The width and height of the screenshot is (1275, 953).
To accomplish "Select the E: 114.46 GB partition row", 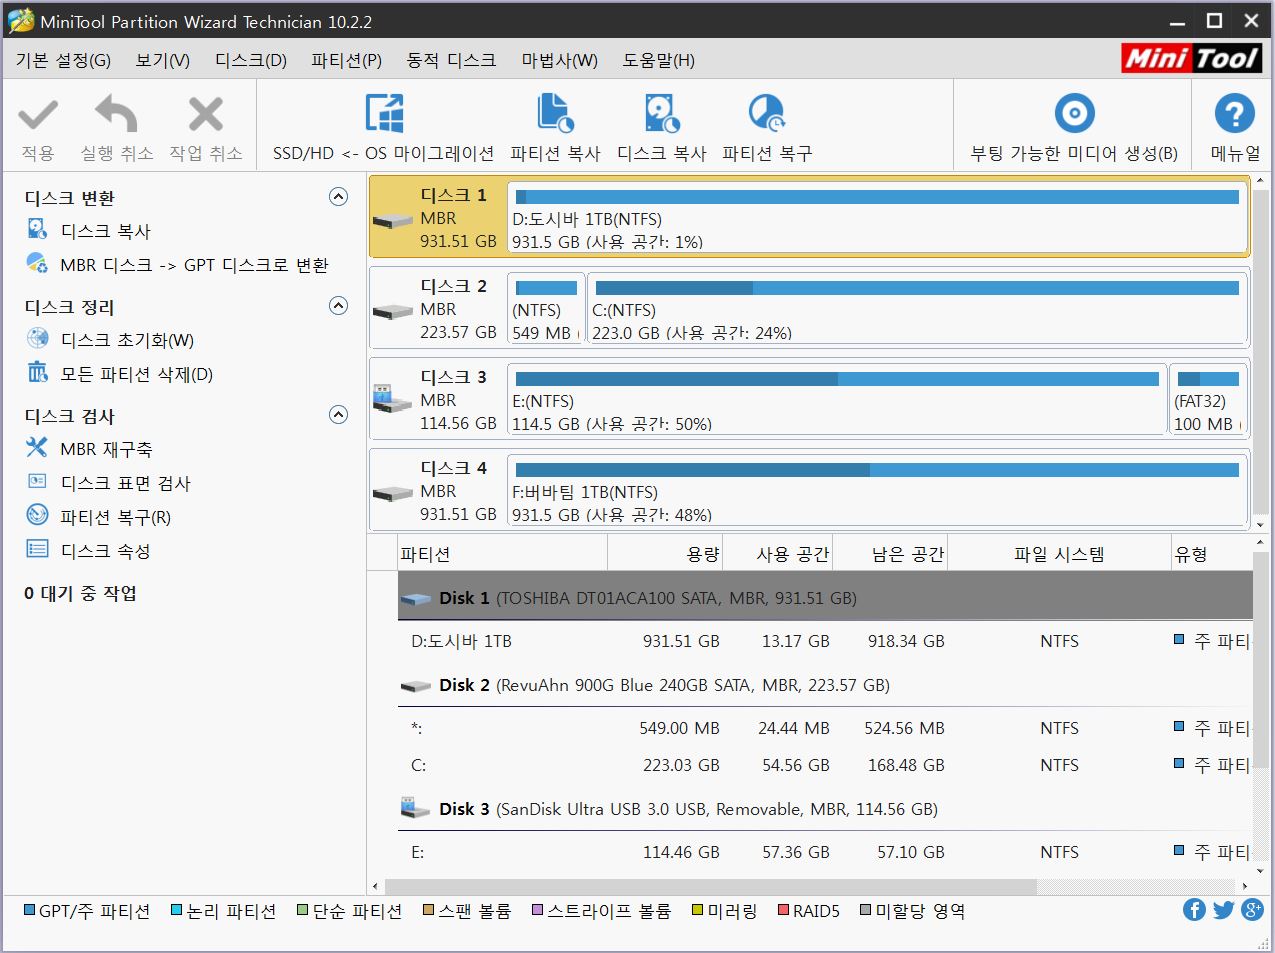I will 825,852.
